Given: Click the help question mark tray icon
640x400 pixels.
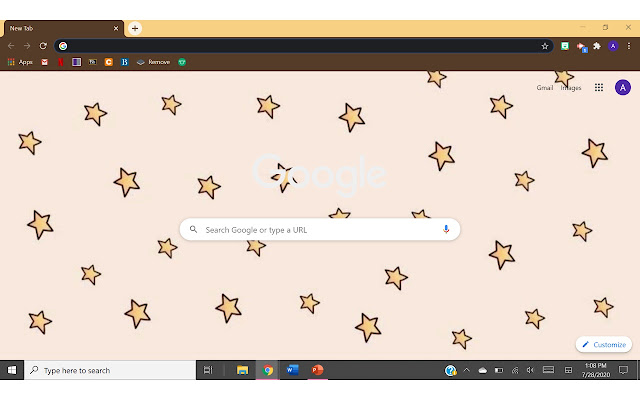Looking at the screenshot, I should point(450,370).
